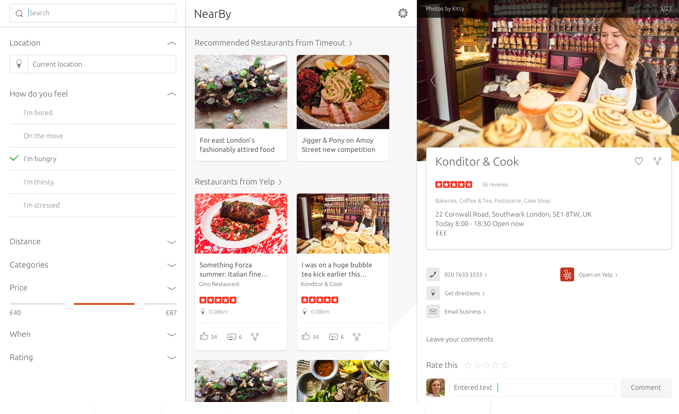
Task: Collapse the Location section
Action: [171, 43]
